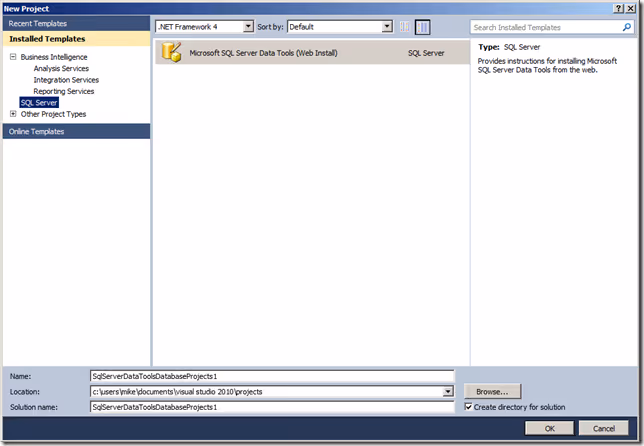This screenshot has width=644, height=446.
Task: Select Microsoft SQL Server Data Tools (Web Install)
Action: tap(312, 53)
